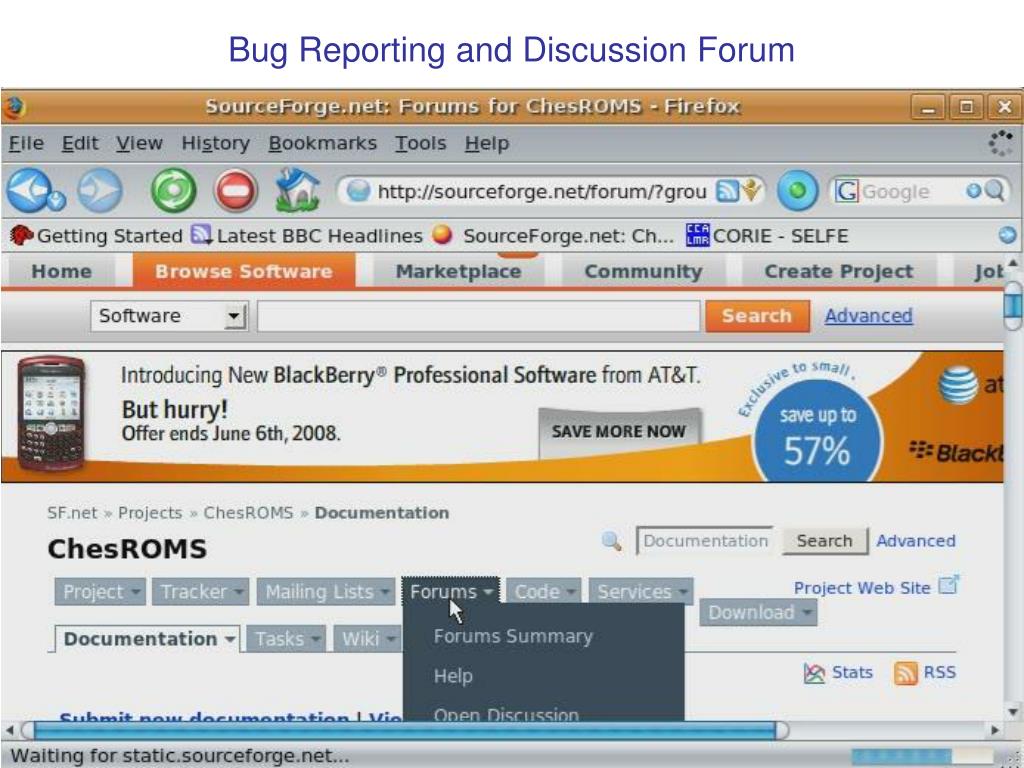Click the orange Search button
Image resolution: width=1024 pixels, height=768 pixels.
click(x=757, y=316)
